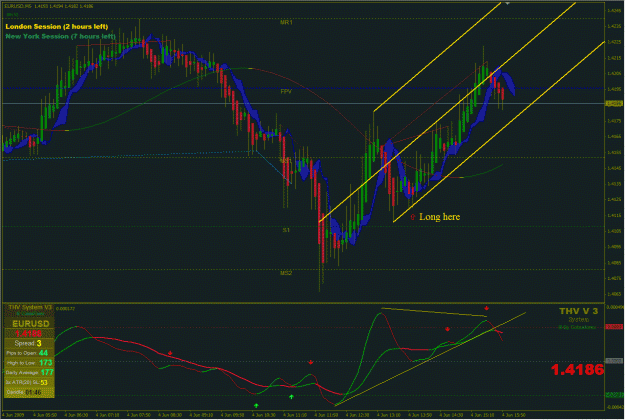
Task: Select the short yellow divergence line above indicator peaks
Action: 434,312
